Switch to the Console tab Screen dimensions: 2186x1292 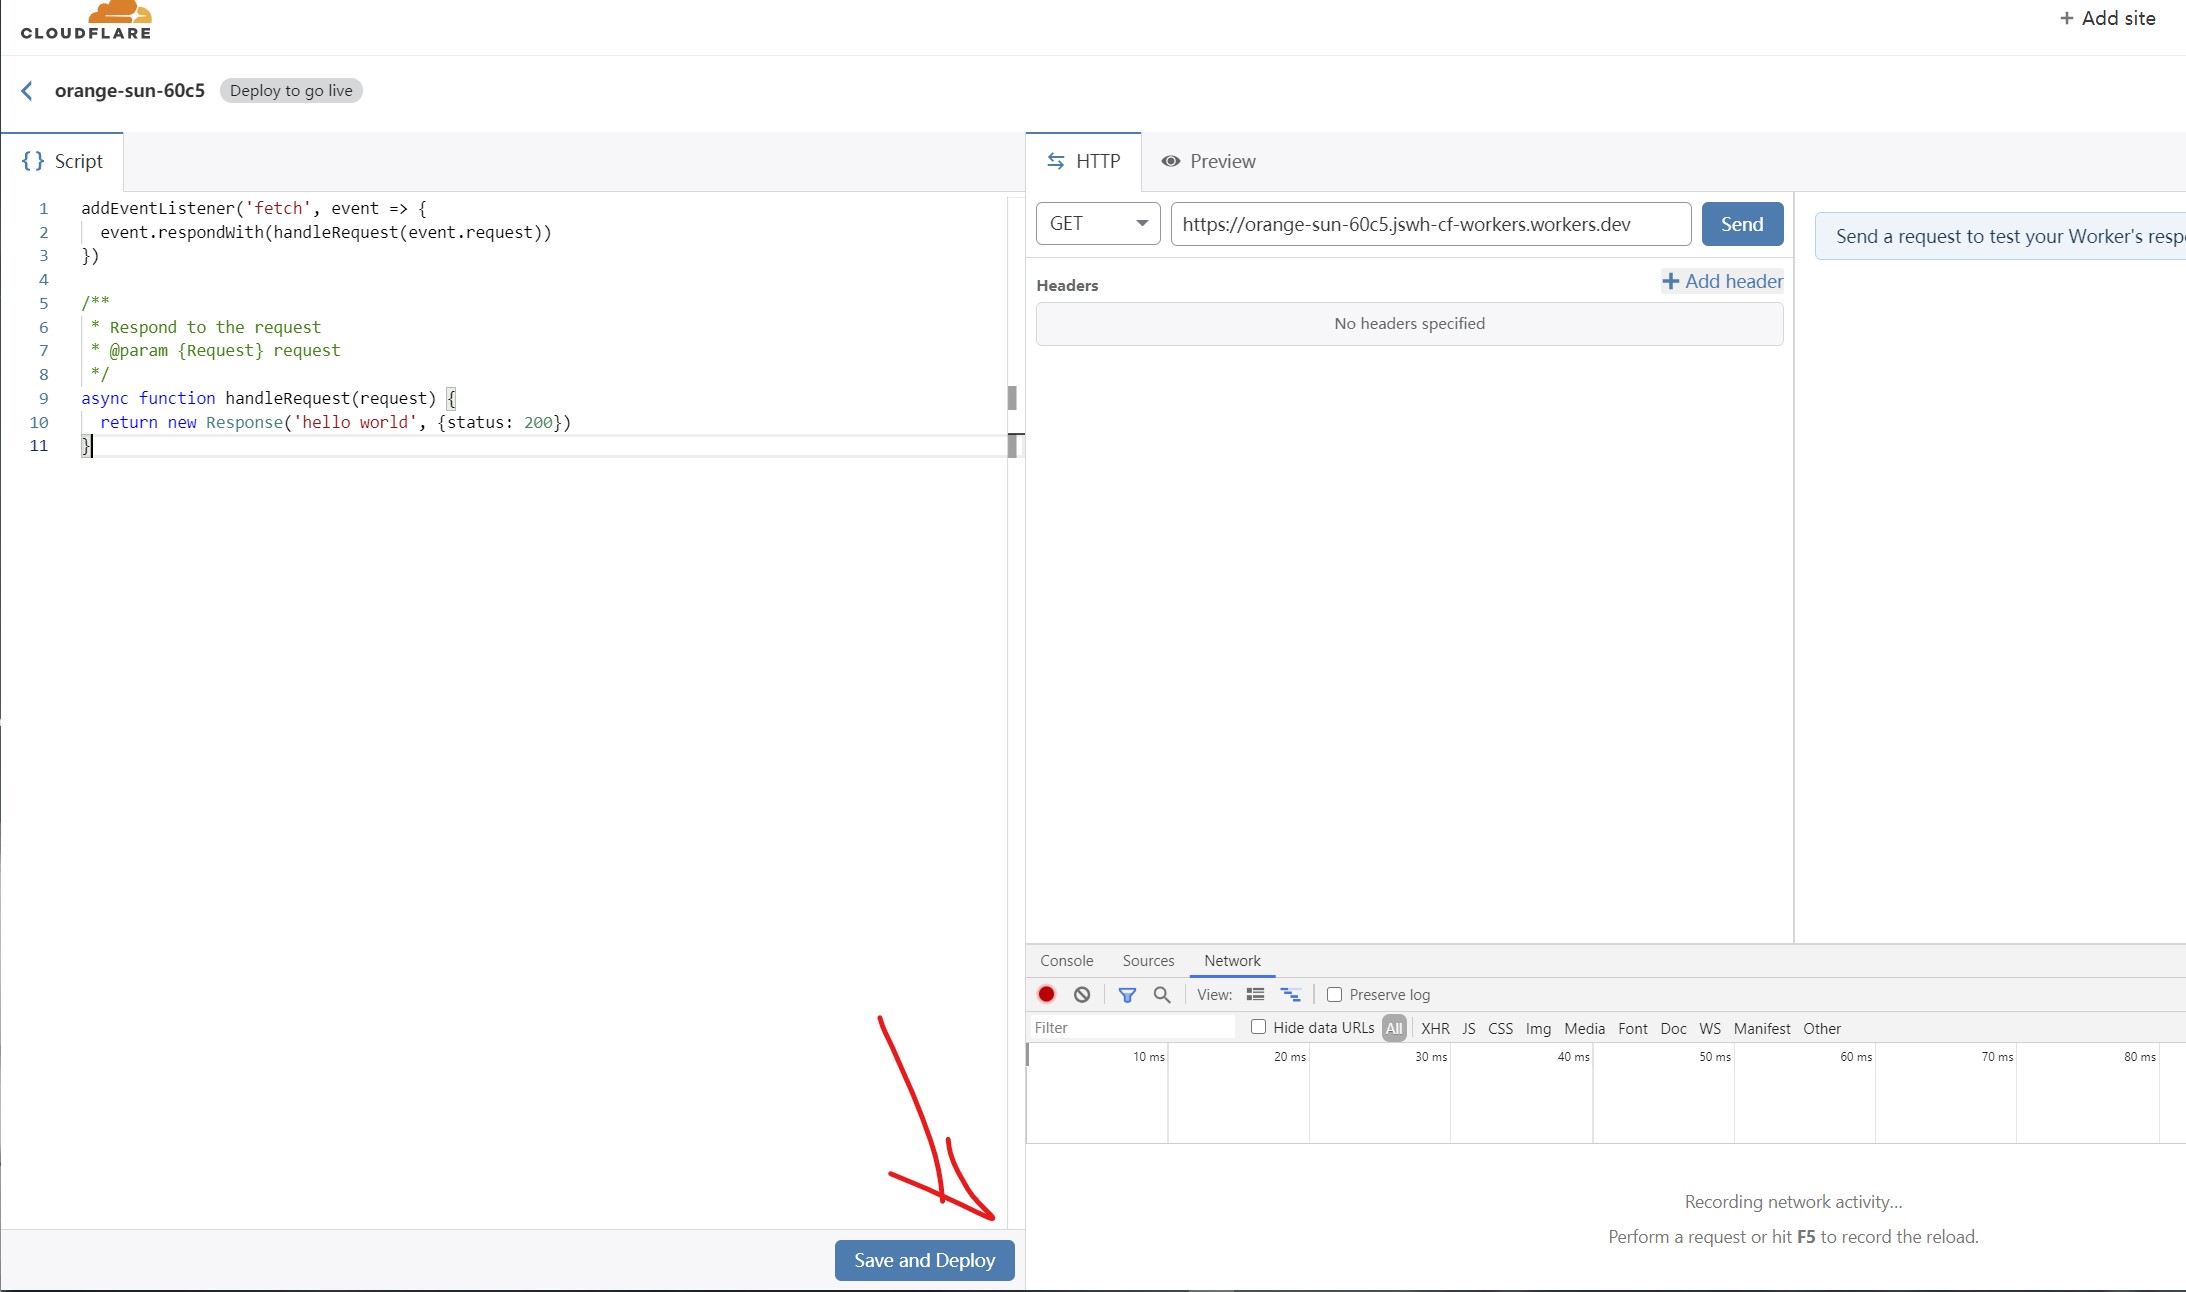click(x=1067, y=960)
